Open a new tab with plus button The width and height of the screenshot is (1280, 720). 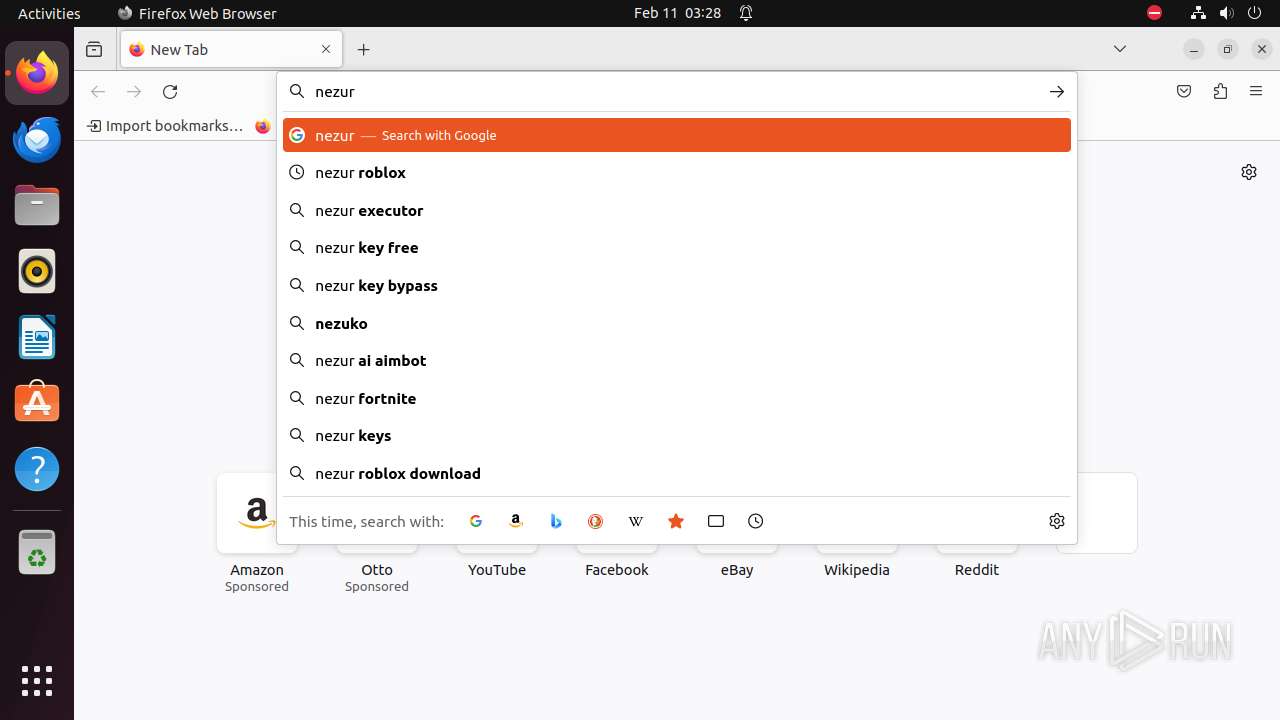point(364,50)
